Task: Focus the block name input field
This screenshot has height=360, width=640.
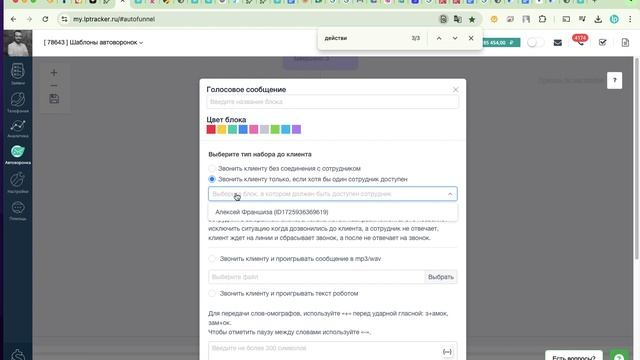Action: click(x=333, y=102)
